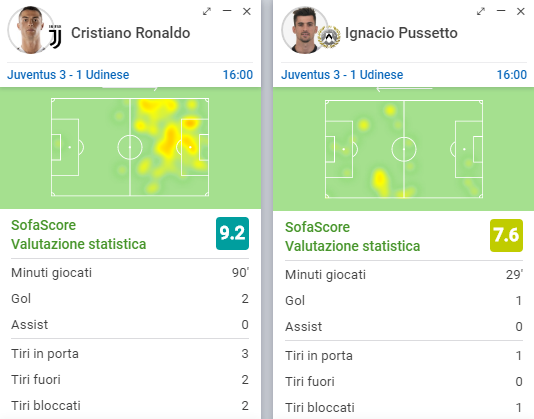Open the Juventus 3 - 1 Udinese link in Ronaldo's panel
This screenshot has height=419, width=534.
pos(68,75)
